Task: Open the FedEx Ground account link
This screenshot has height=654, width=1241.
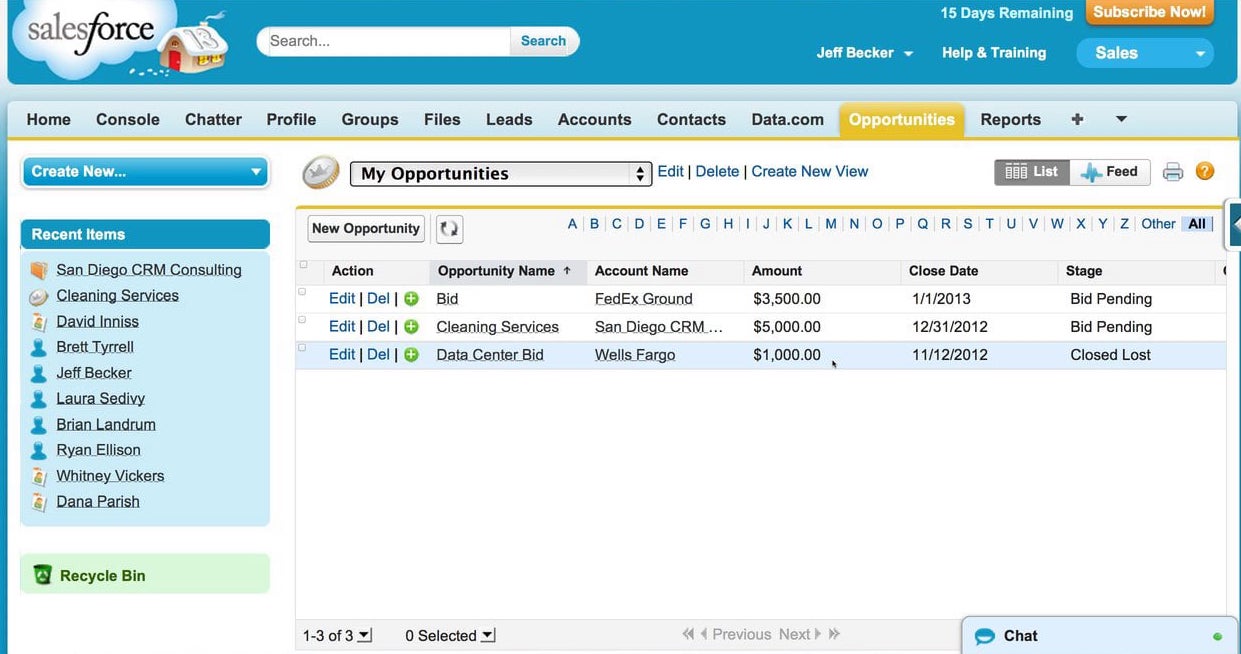Action: [644, 299]
